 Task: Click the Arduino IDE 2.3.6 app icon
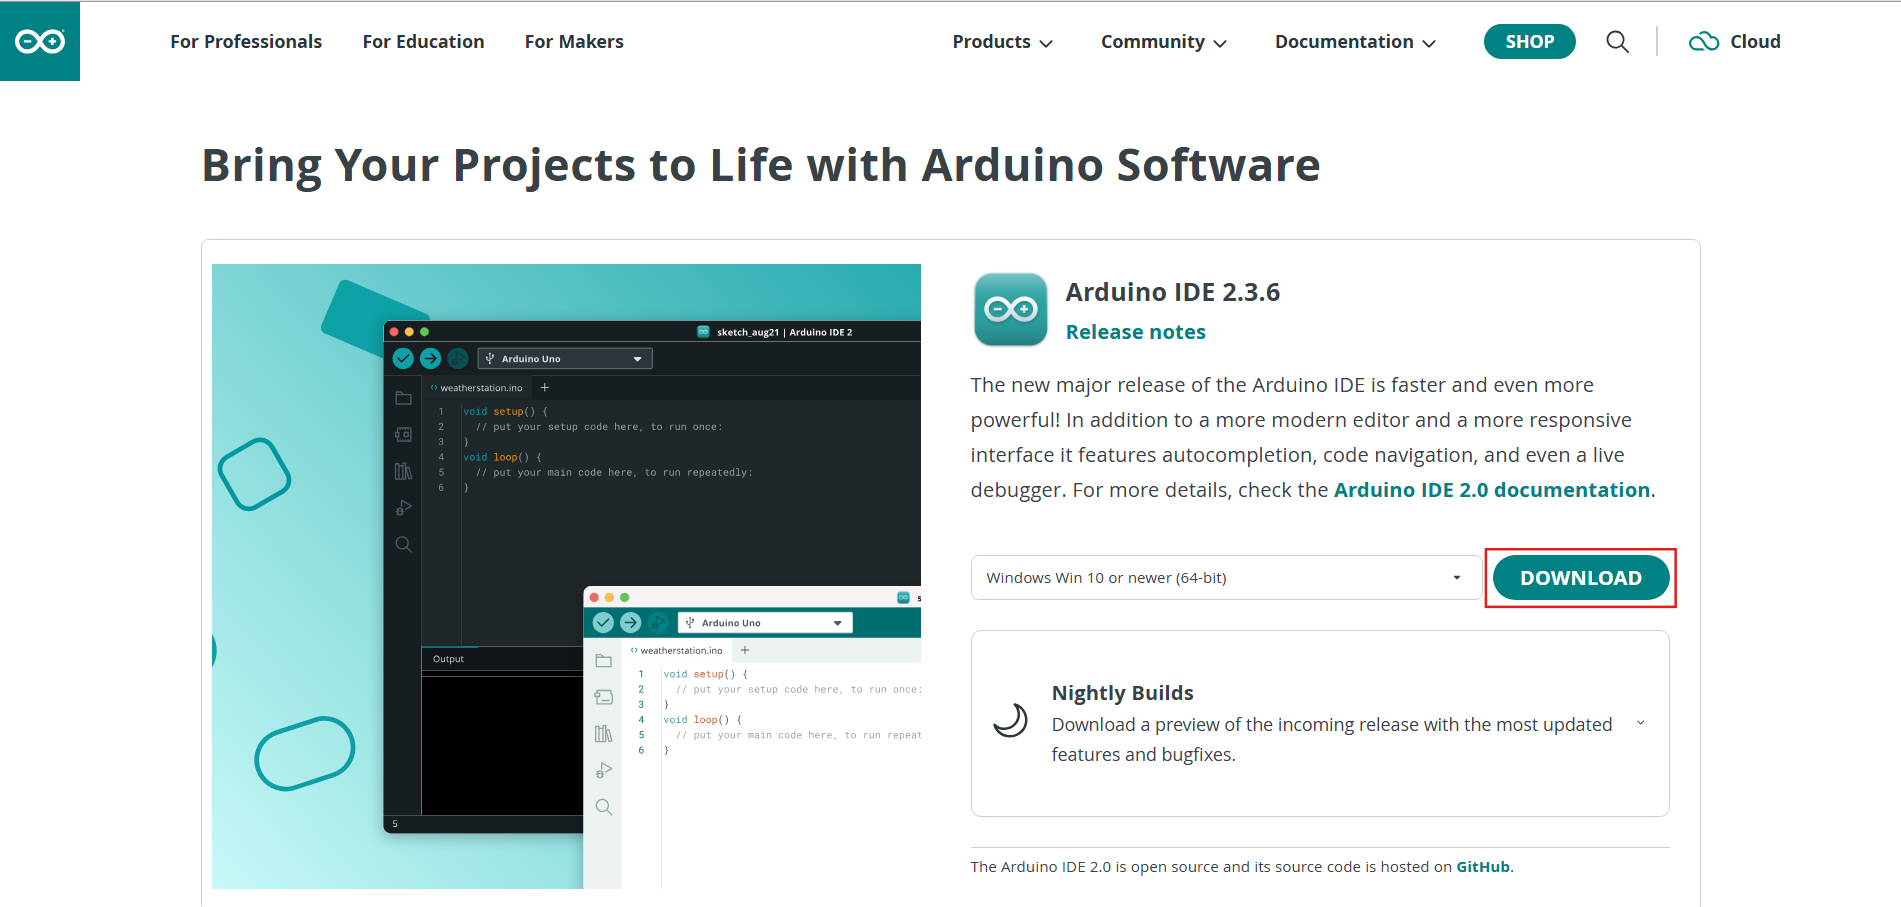pos(1011,309)
